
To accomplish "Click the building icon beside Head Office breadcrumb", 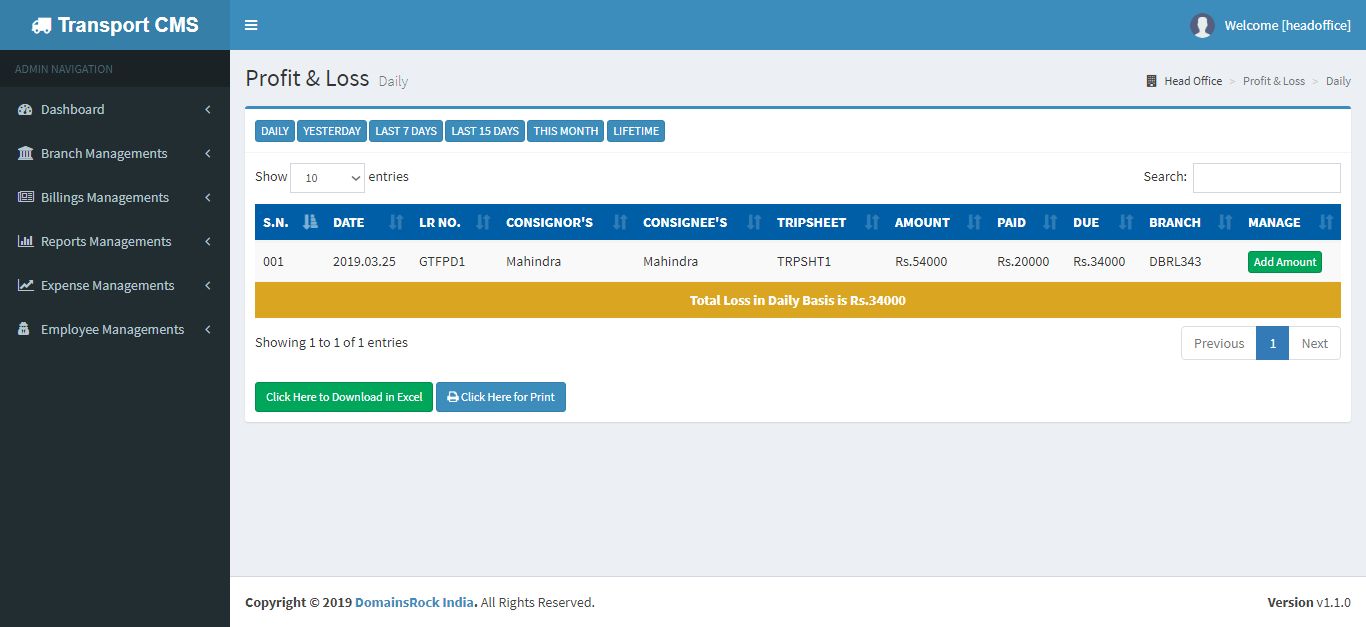I will 1151,81.
